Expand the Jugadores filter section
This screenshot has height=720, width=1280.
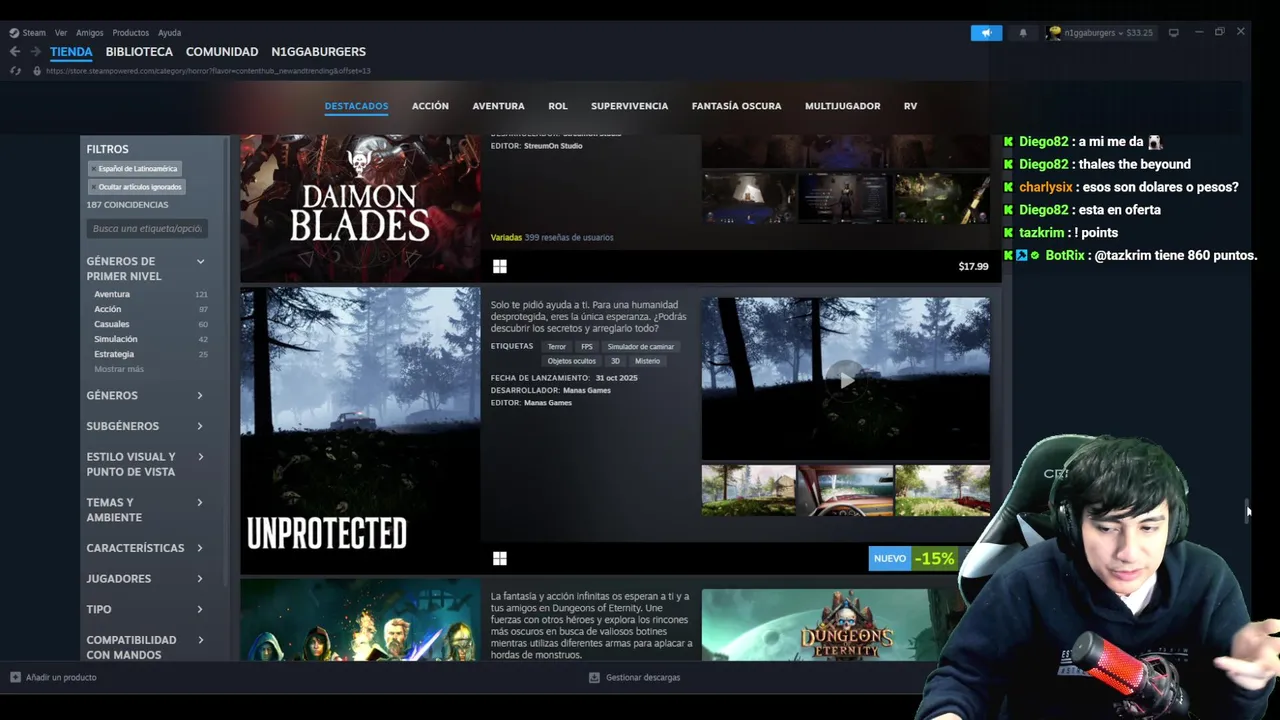[200, 579]
